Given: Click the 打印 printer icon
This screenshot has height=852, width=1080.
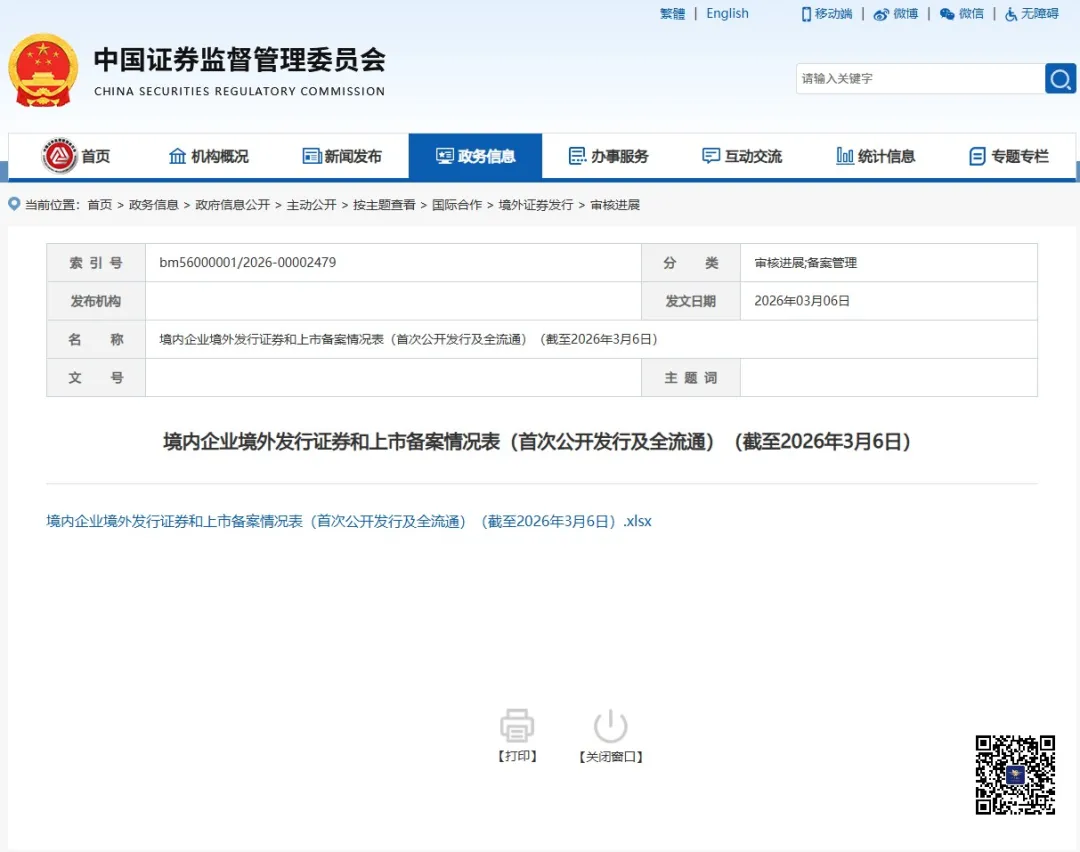Looking at the screenshot, I should click(517, 723).
